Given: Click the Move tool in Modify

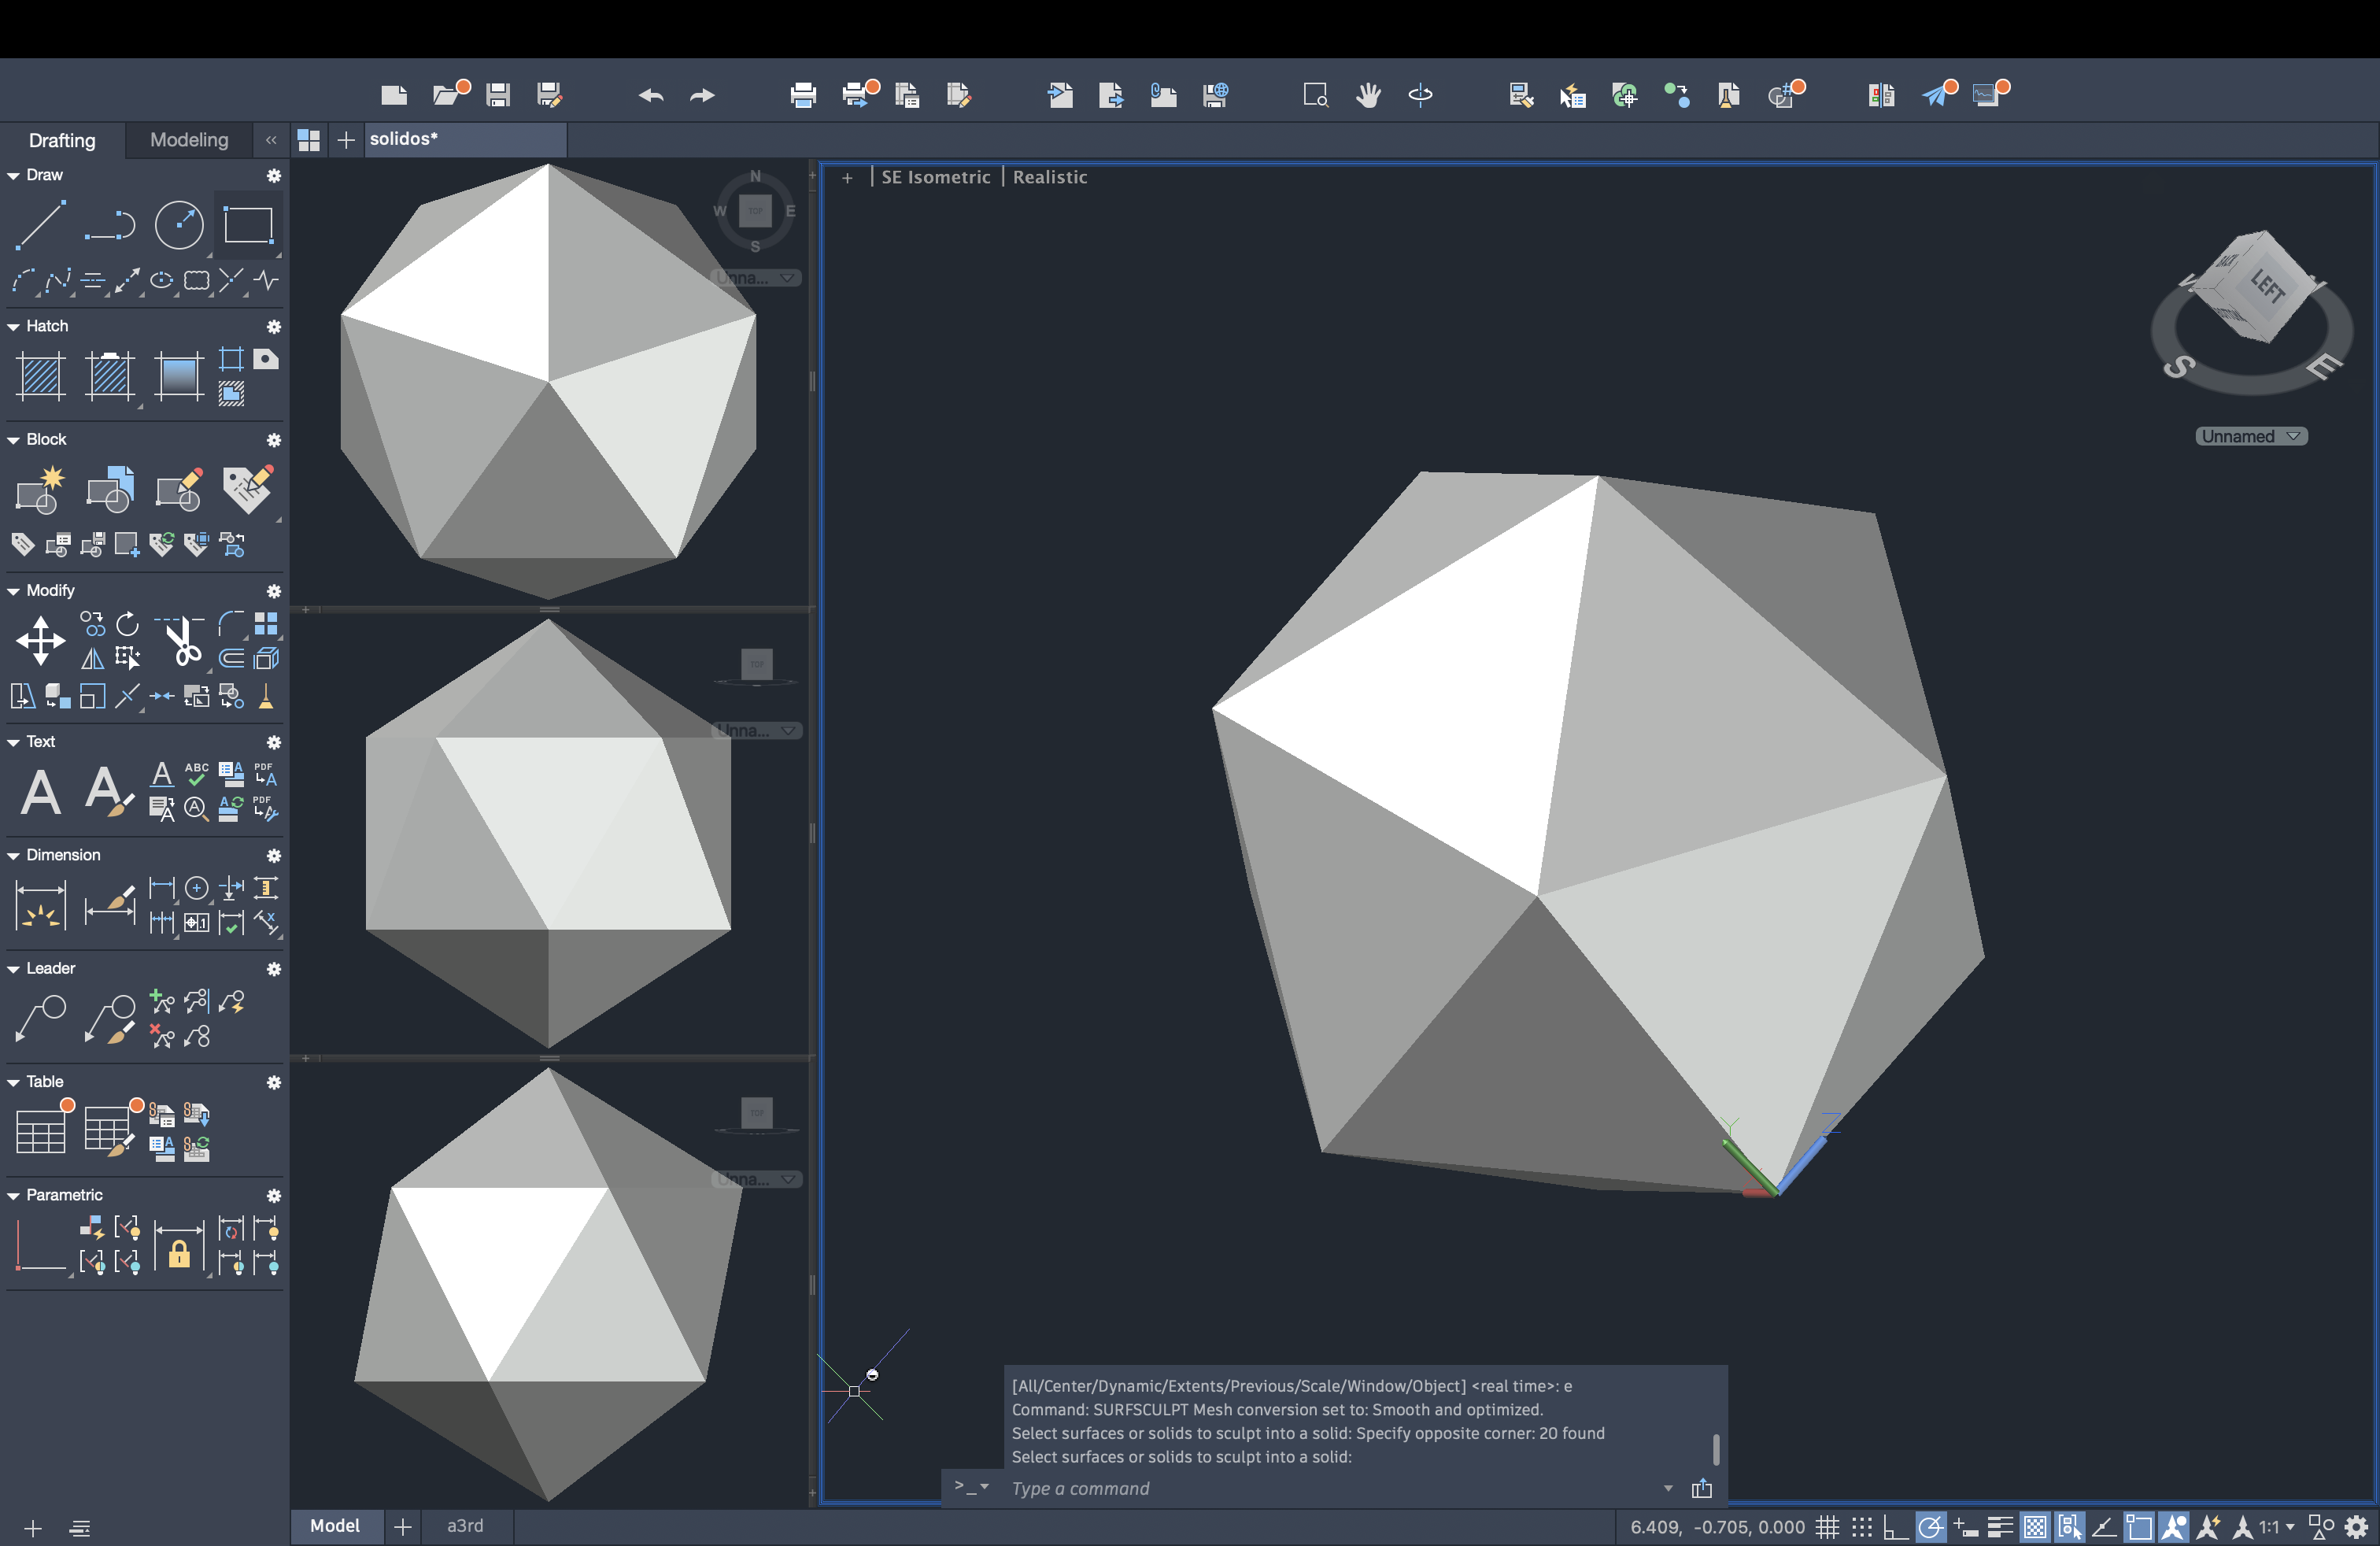Looking at the screenshot, I should coord(41,640).
